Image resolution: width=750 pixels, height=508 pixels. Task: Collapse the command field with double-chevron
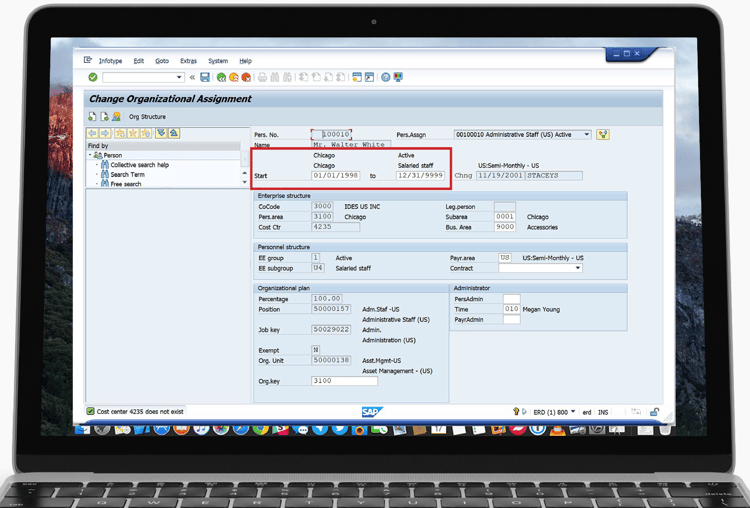pyautogui.click(x=192, y=77)
